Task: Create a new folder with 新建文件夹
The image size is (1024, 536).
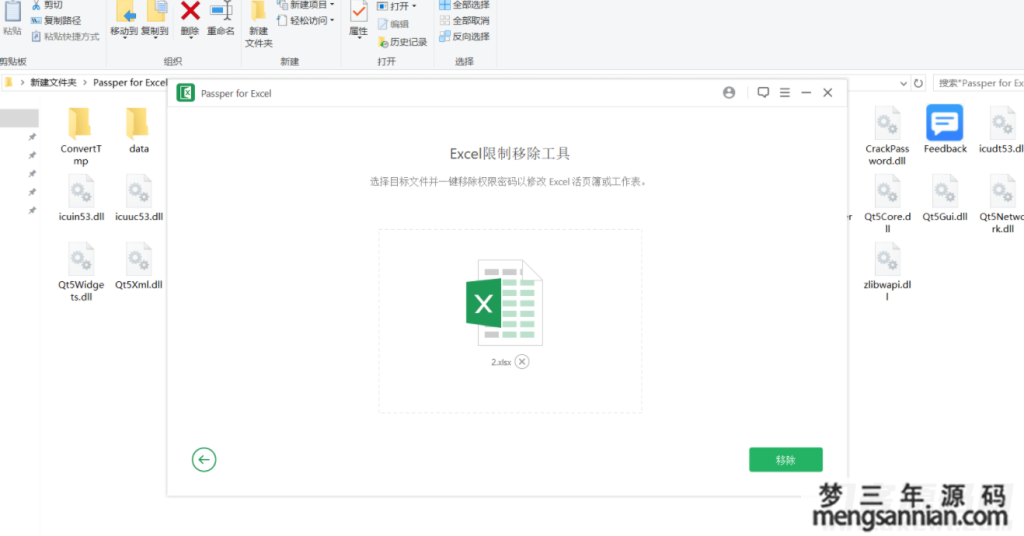Action: pyautogui.click(x=259, y=24)
